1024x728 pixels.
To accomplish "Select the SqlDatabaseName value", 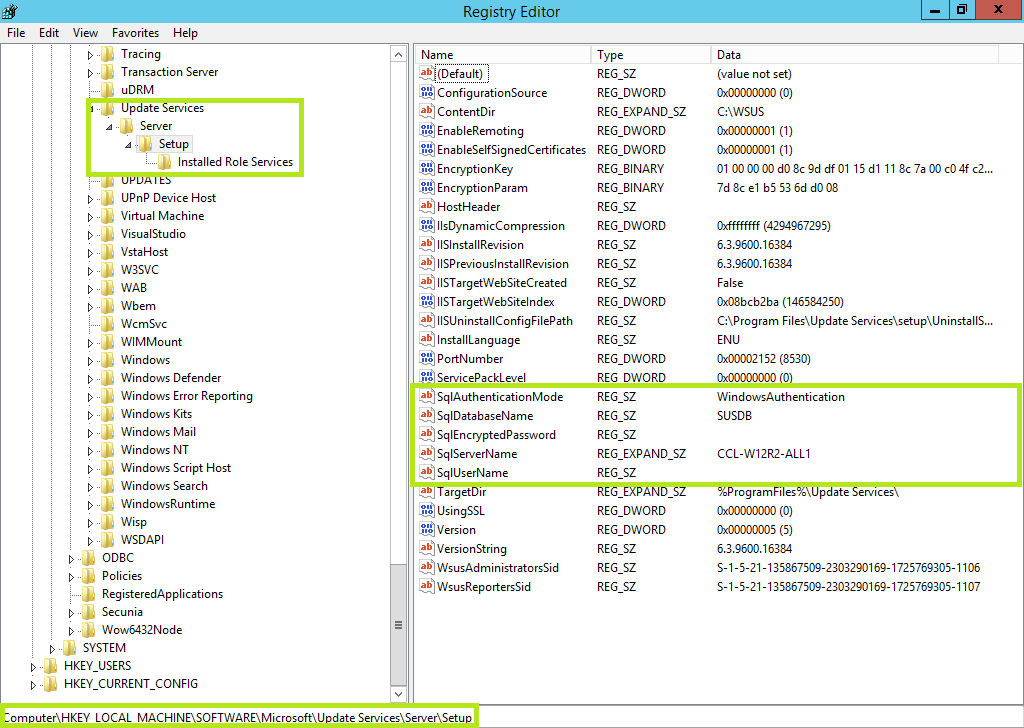I will point(485,415).
